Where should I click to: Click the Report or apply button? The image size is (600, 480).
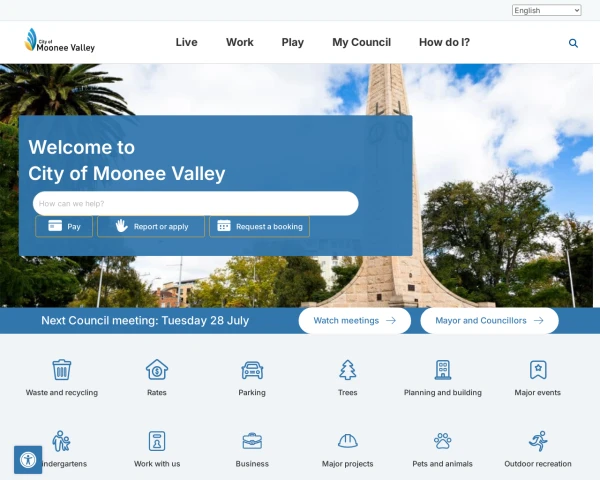click(x=151, y=227)
